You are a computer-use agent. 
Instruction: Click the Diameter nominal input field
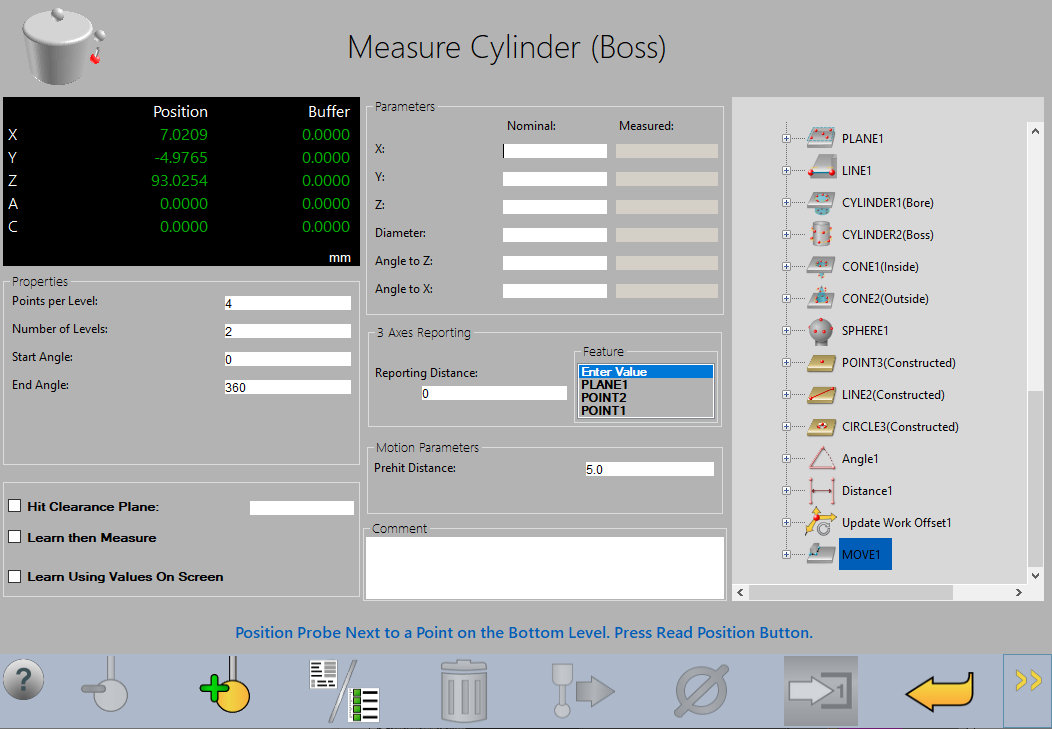[554, 235]
